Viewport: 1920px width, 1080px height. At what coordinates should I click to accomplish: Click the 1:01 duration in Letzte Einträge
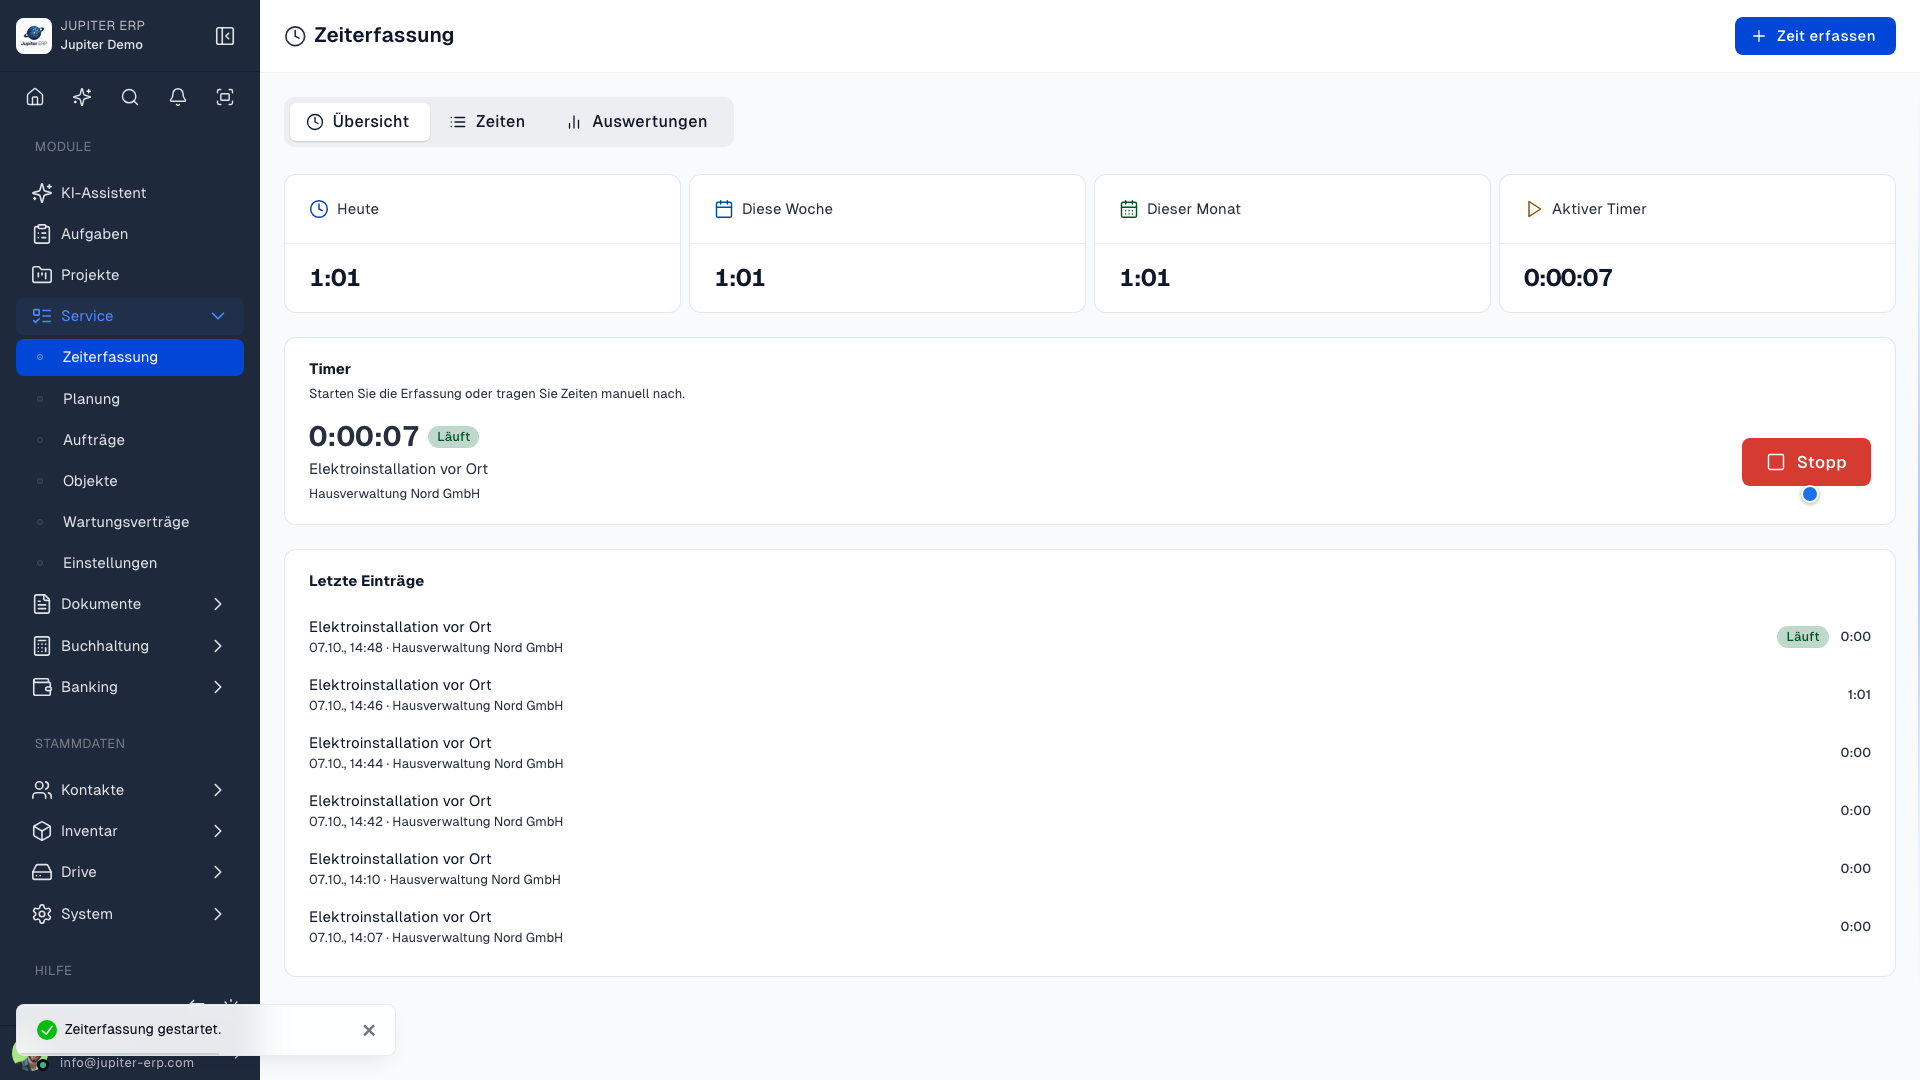pos(1859,695)
